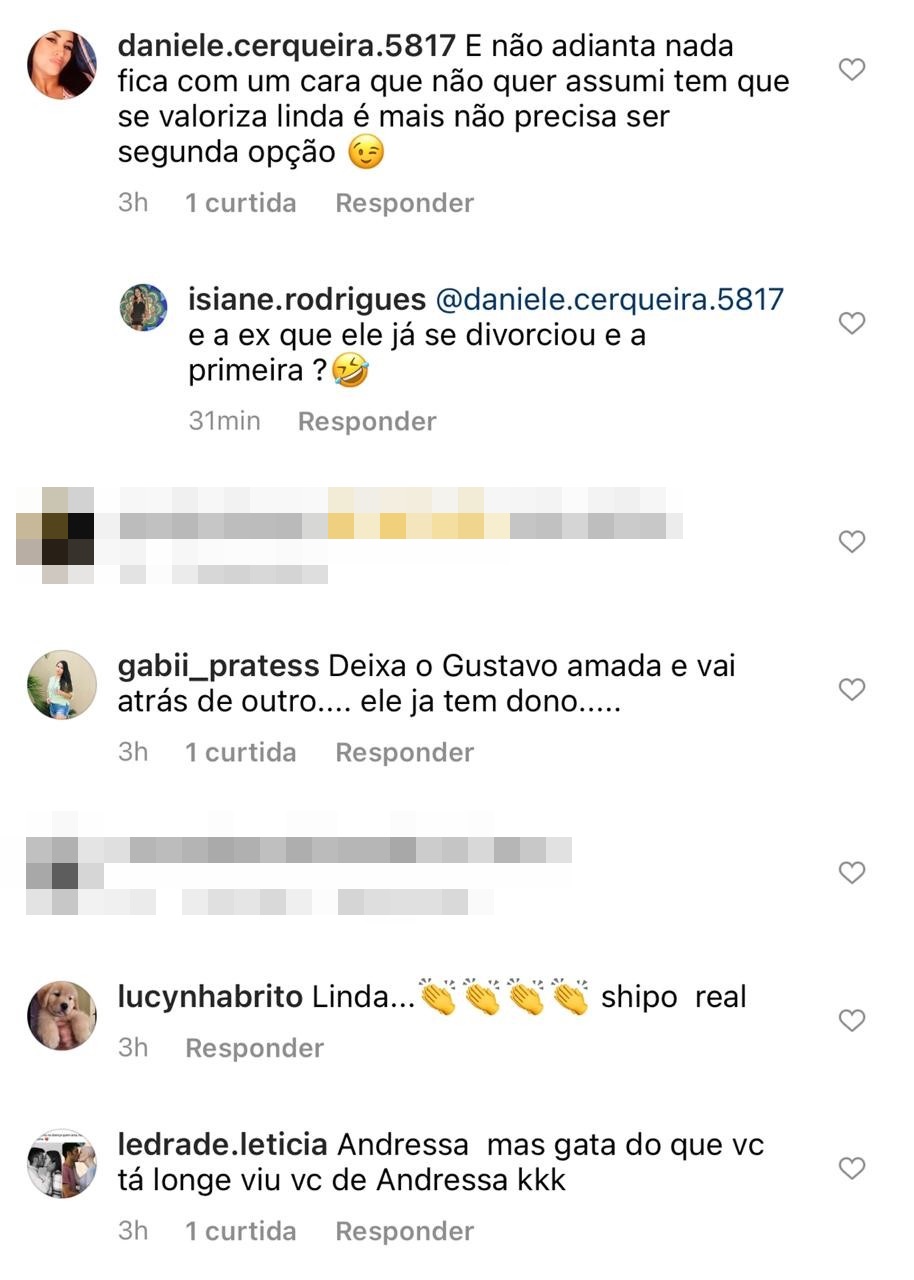Open daniele.cerqueira.5817's profile picture
Viewport: 914px width, 1280px height.
[62, 65]
